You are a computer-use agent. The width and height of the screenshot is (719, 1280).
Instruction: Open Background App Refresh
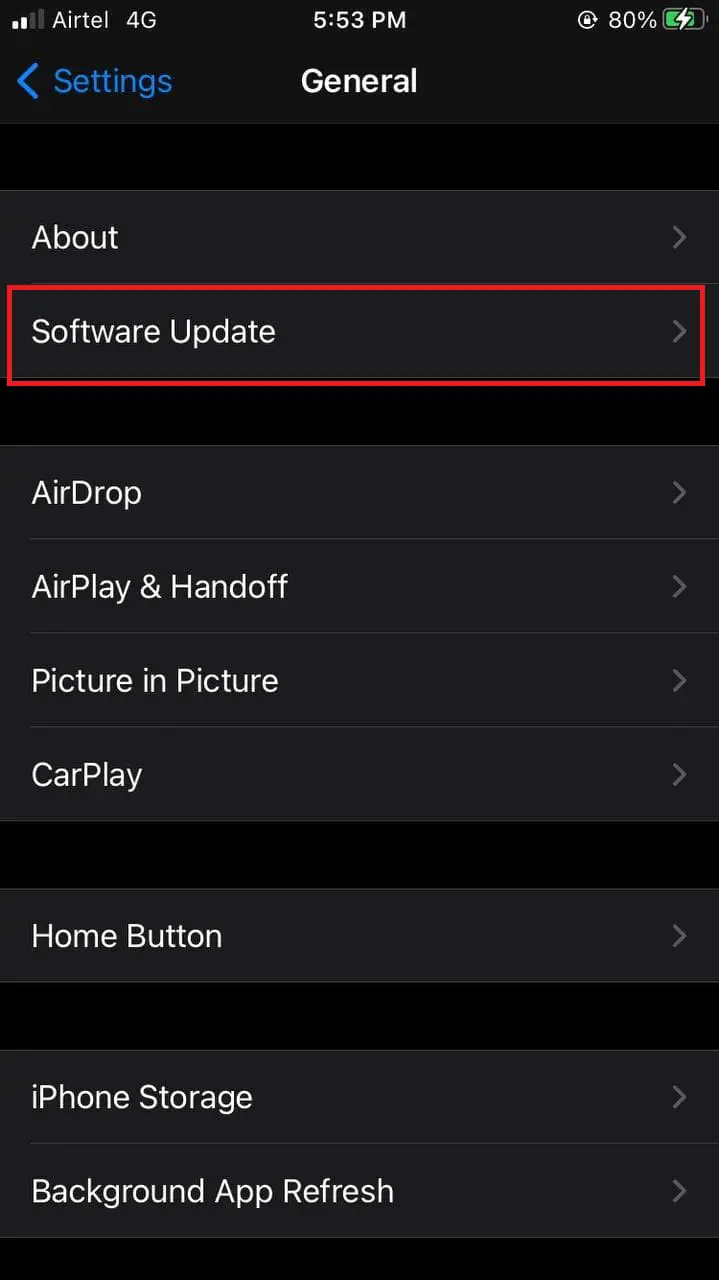click(359, 1191)
